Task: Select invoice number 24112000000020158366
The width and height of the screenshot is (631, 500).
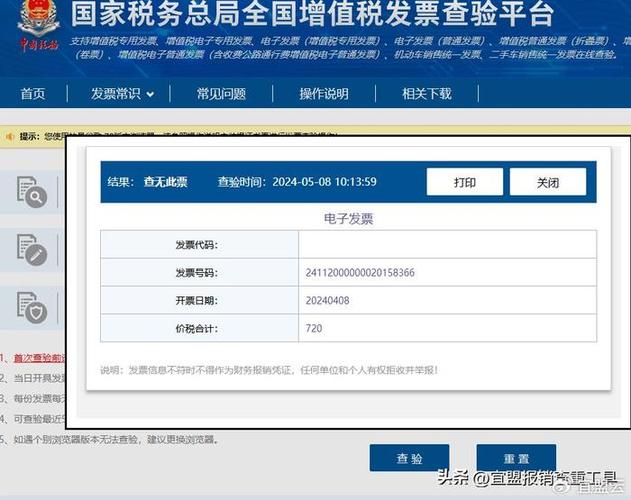Action: 360,273
